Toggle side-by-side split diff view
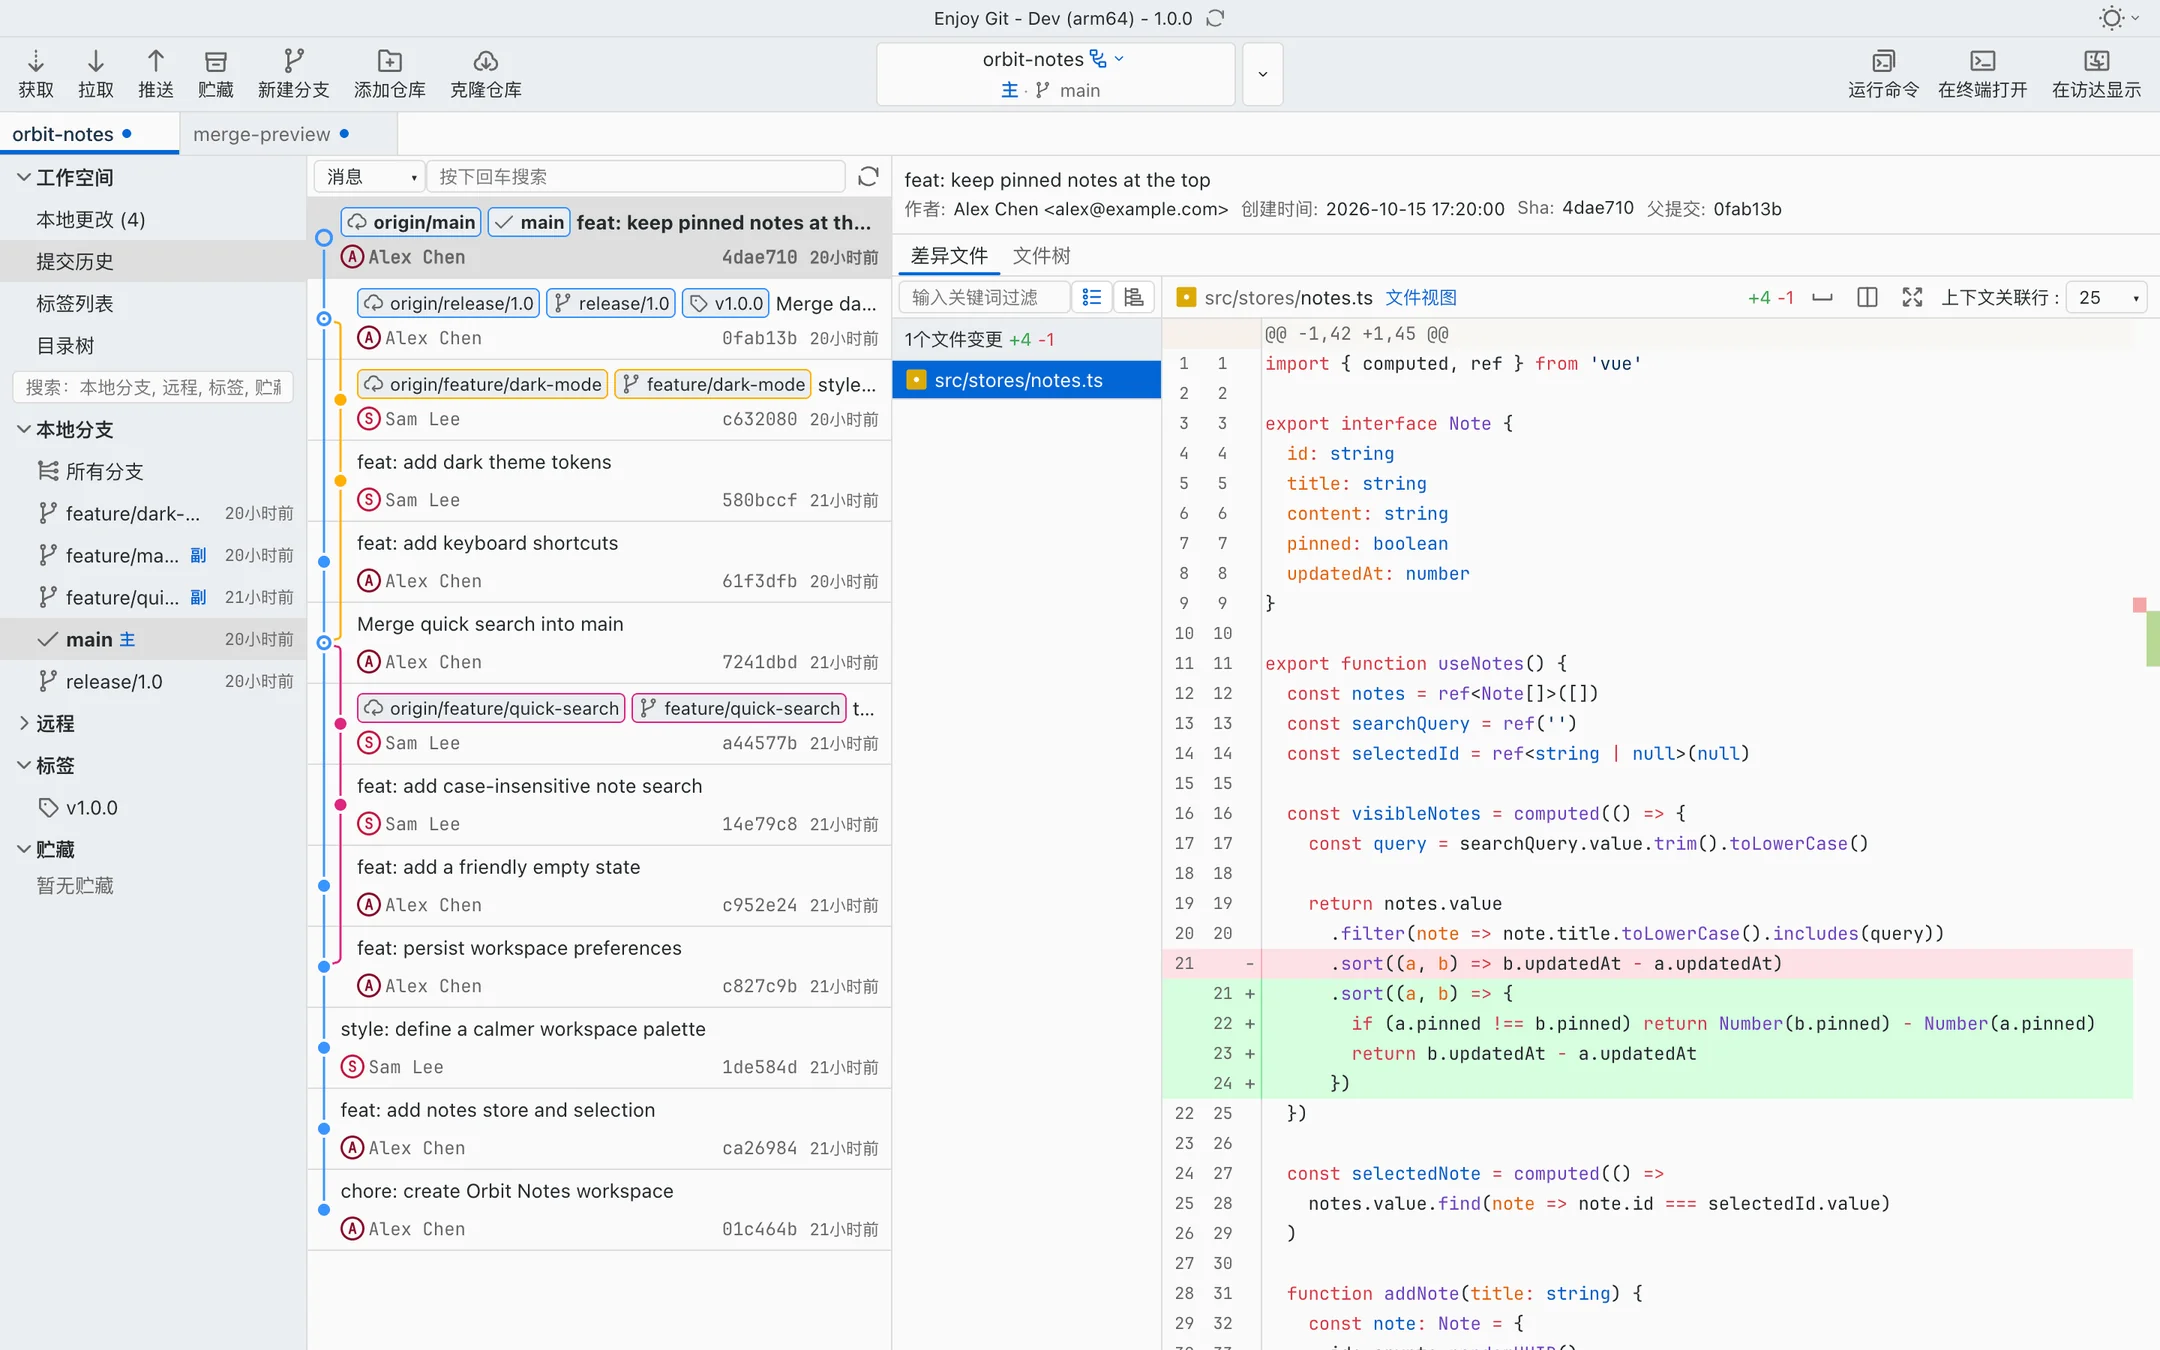The height and width of the screenshot is (1350, 2160). click(1866, 297)
